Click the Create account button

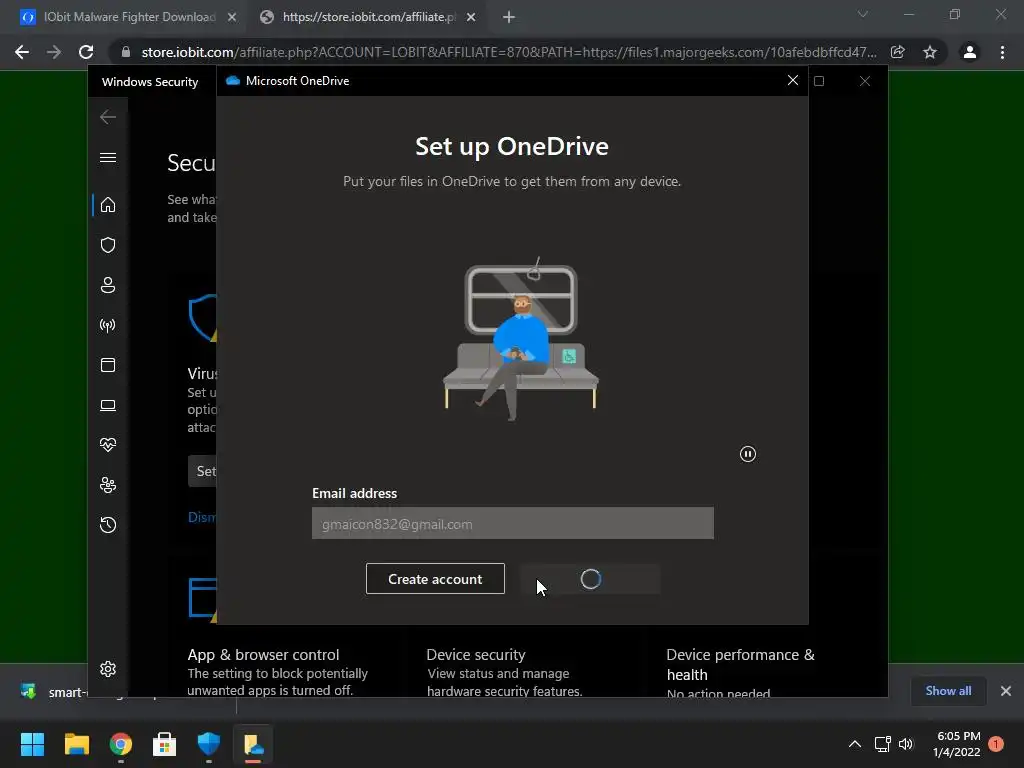pyautogui.click(x=435, y=579)
